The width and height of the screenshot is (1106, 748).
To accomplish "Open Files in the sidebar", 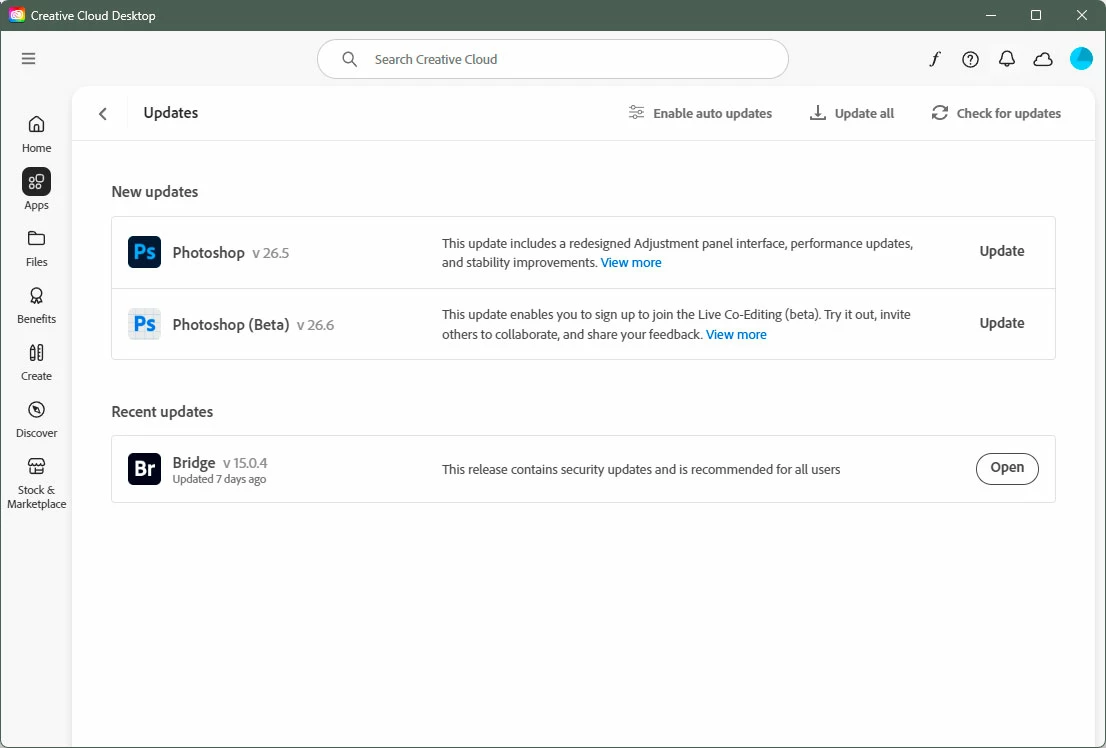I will [x=36, y=248].
